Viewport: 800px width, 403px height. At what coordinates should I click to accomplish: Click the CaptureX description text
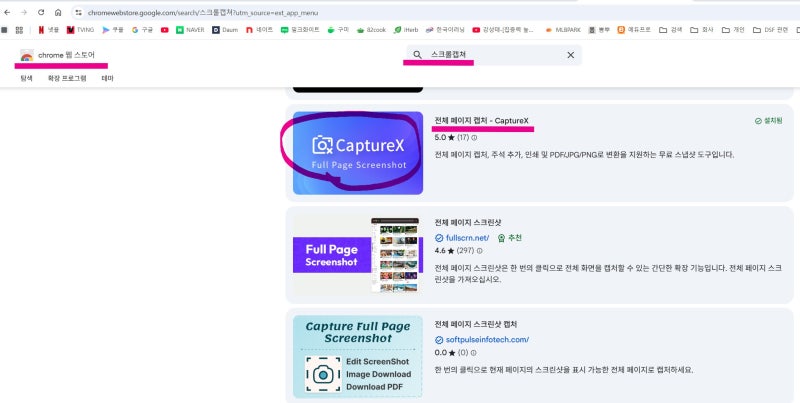pos(584,155)
